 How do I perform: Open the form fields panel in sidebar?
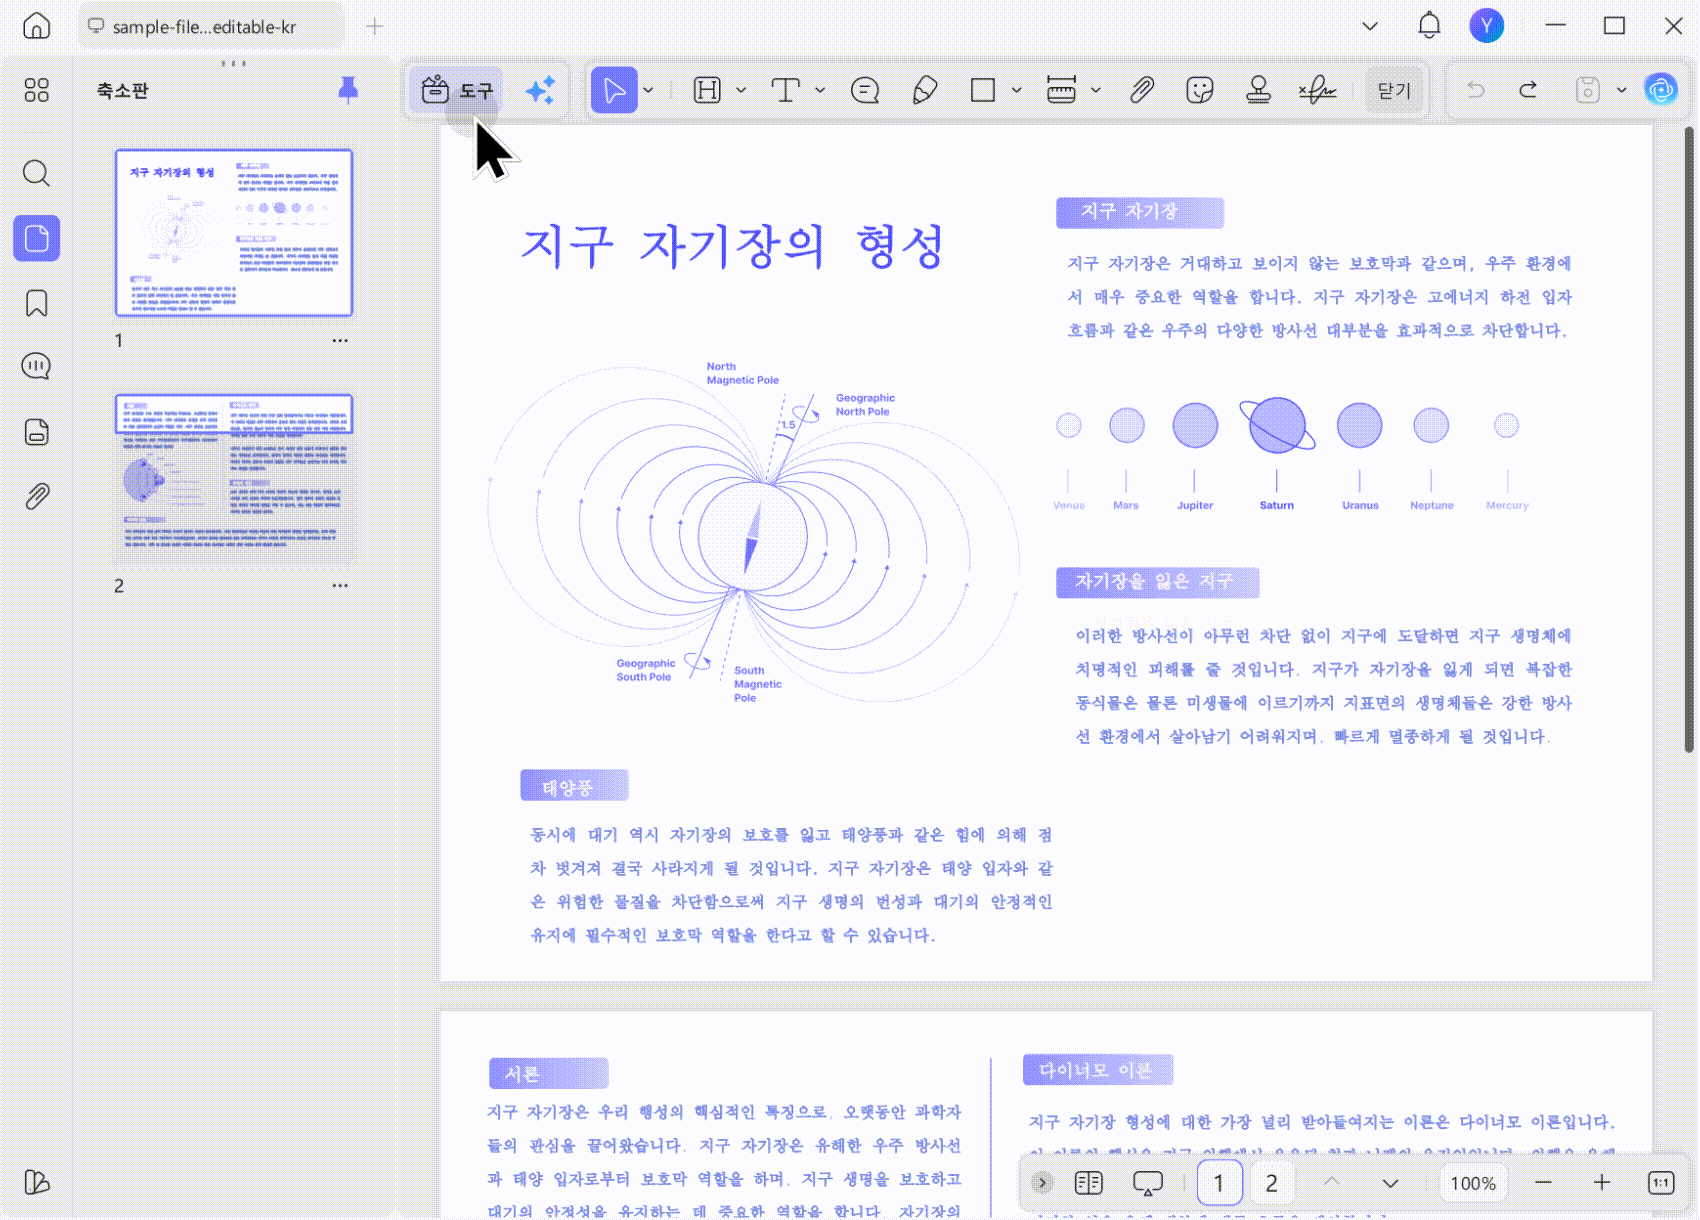tap(37, 432)
